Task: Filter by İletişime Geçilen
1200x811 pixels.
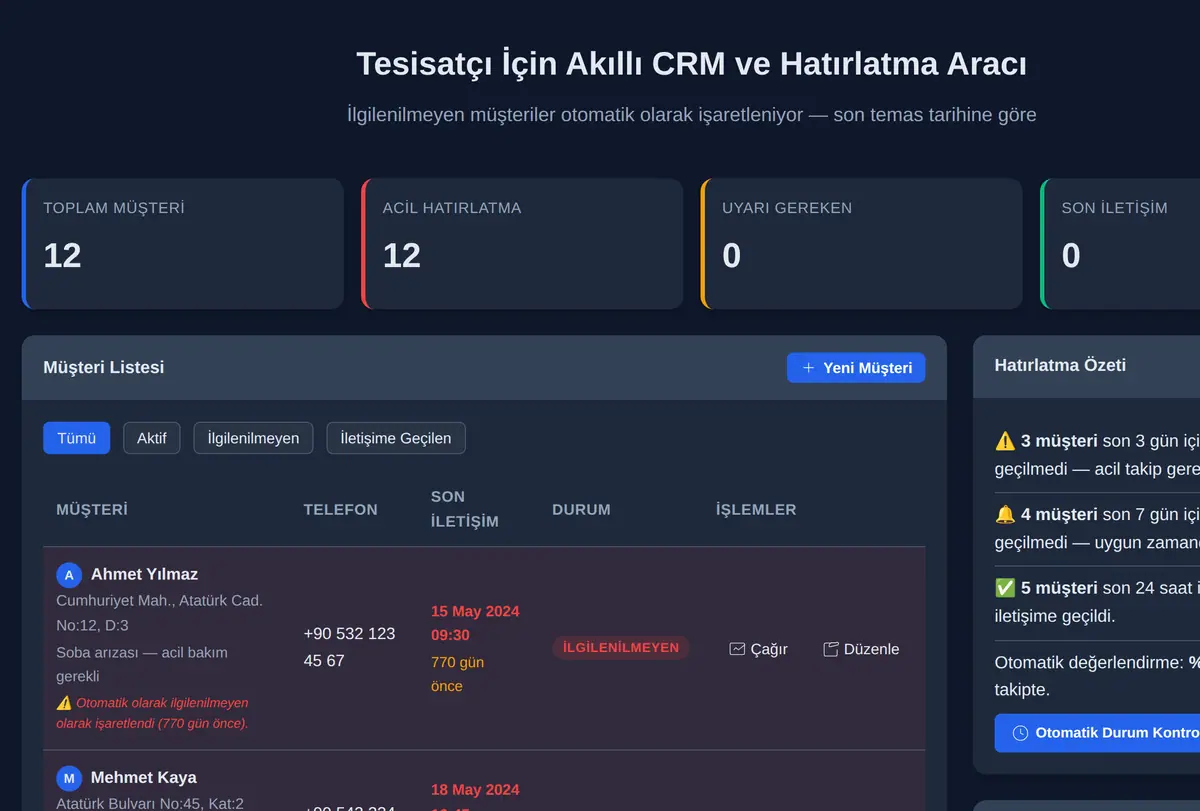Action: [396, 438]
